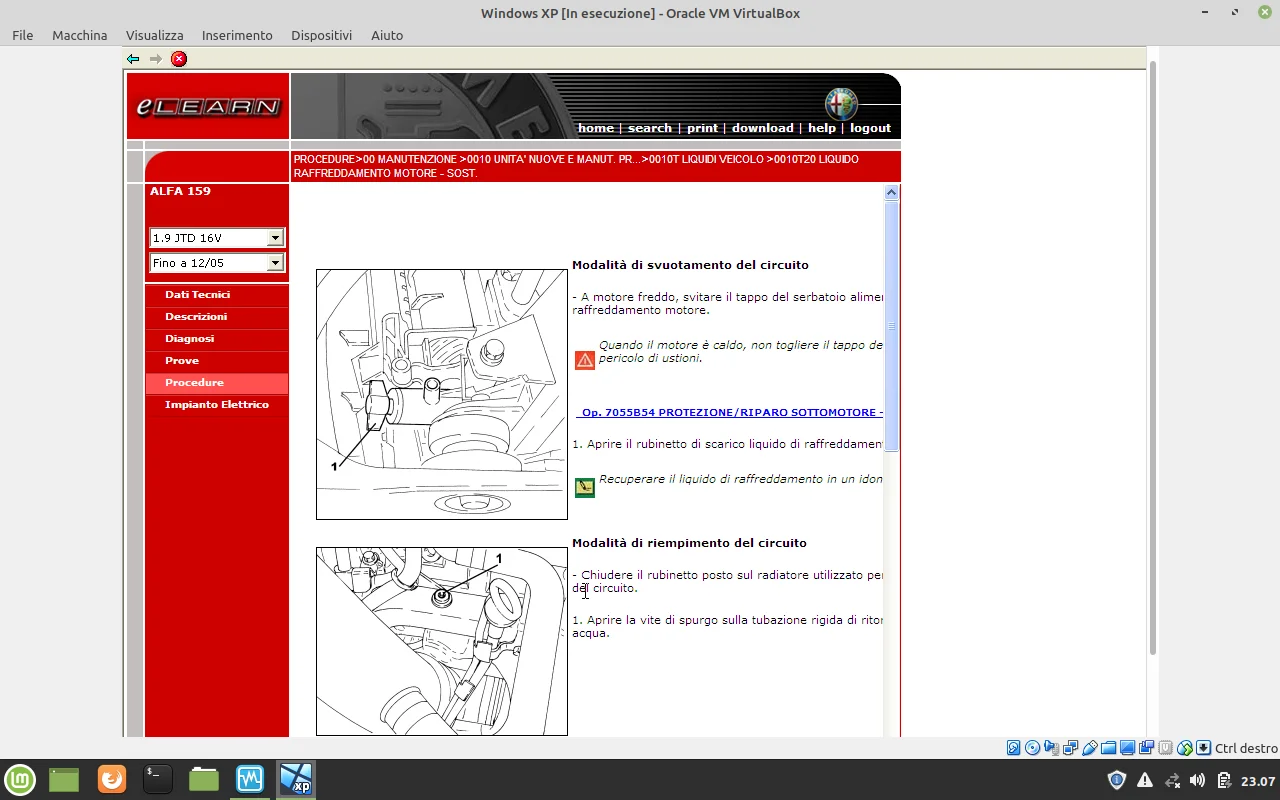The width and height of the screenshot is (1280, 800).
Task: Click the bleed screw diagram image
Action: (442, 641)
